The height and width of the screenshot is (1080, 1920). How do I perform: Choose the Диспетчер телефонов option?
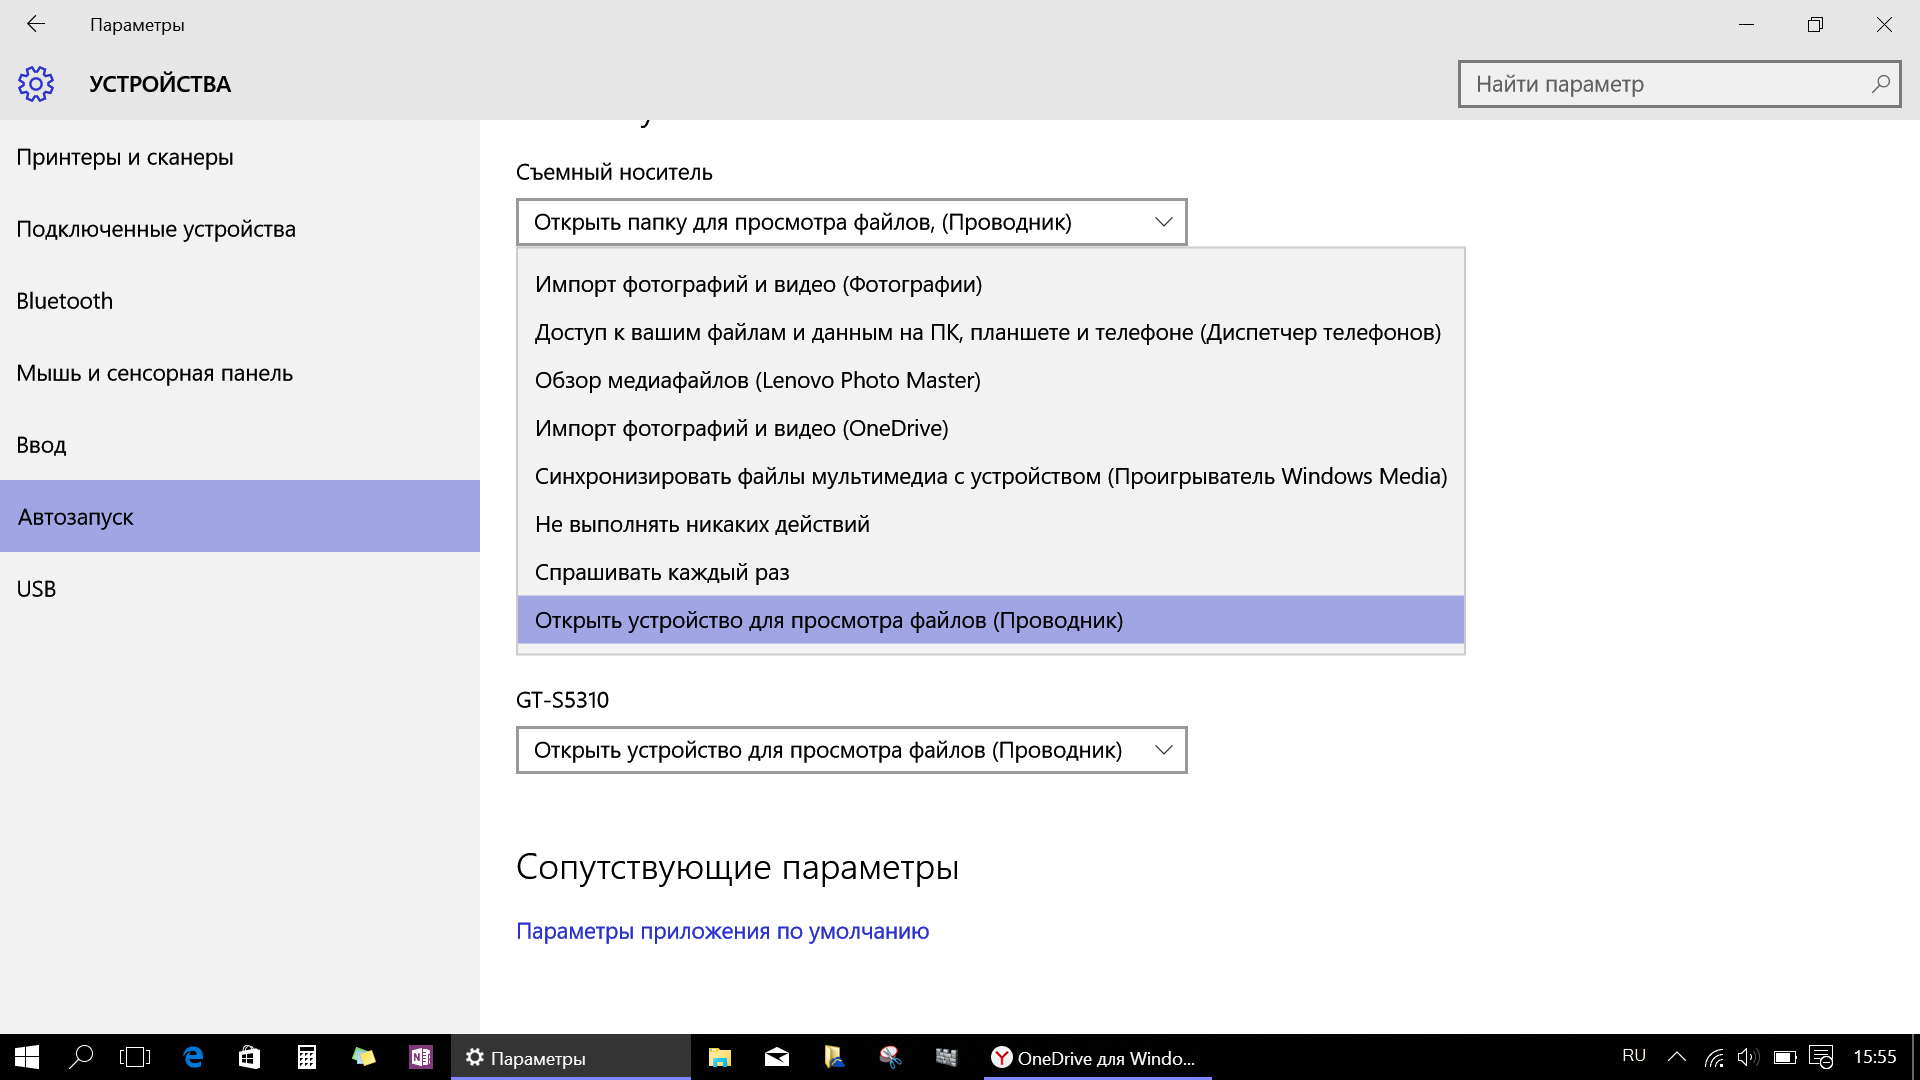point(991,332)
